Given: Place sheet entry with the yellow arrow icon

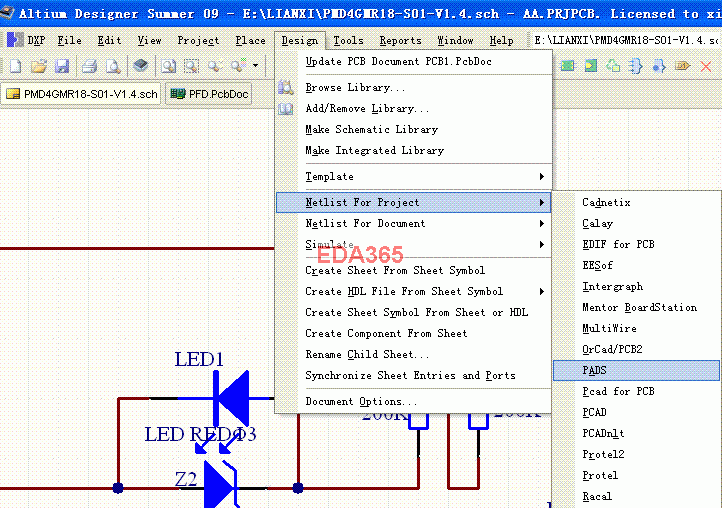Looking at the screenshot, I should point(591,66).
